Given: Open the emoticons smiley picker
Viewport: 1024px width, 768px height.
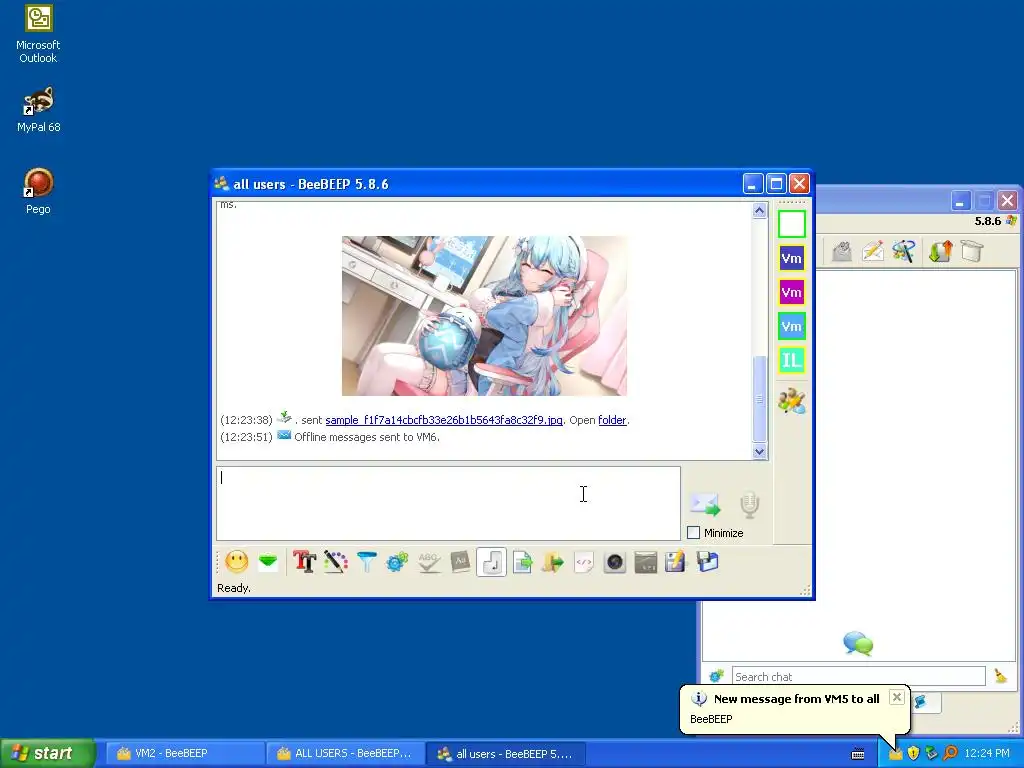Looking at the screenshot, I should (x=236, y=562).
